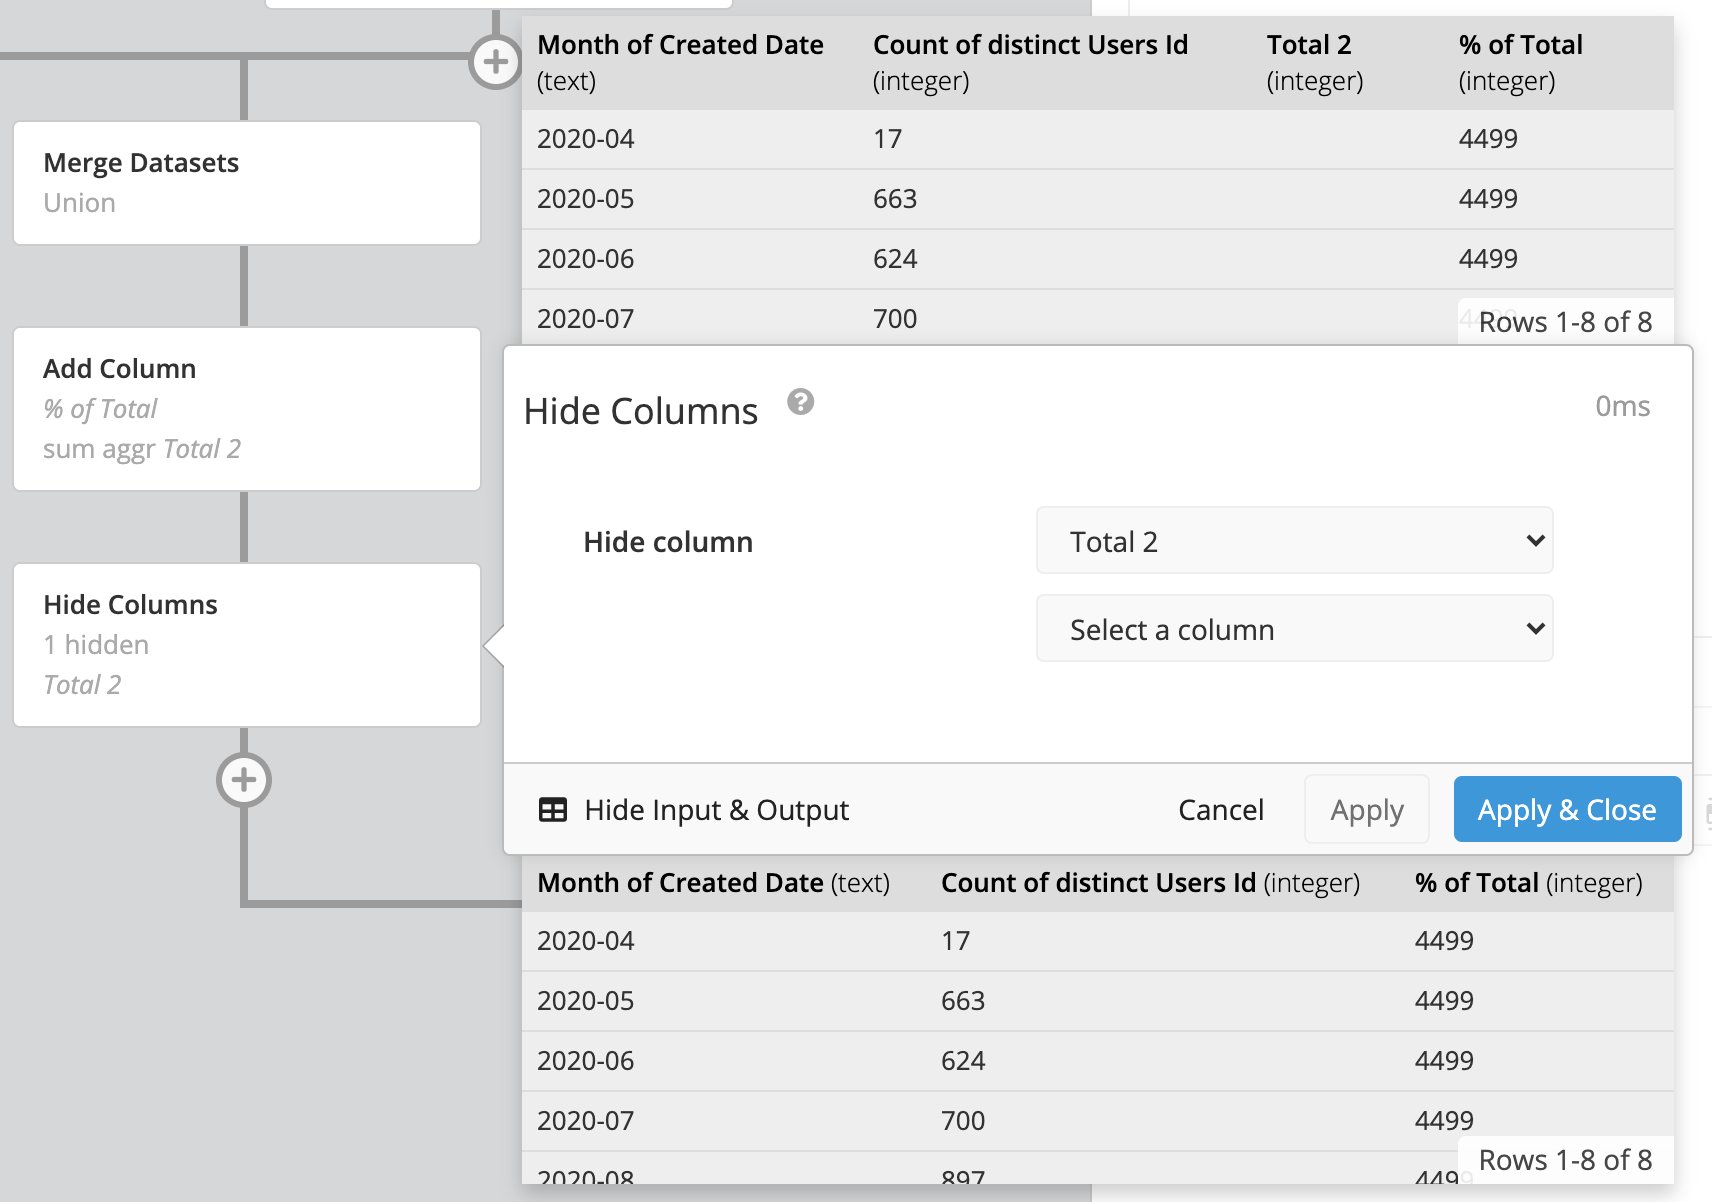The width and height of the screenshot is (1712, 1202).
Task: Click 2020-04 row in input table
Action: (x=1097, y=139)
